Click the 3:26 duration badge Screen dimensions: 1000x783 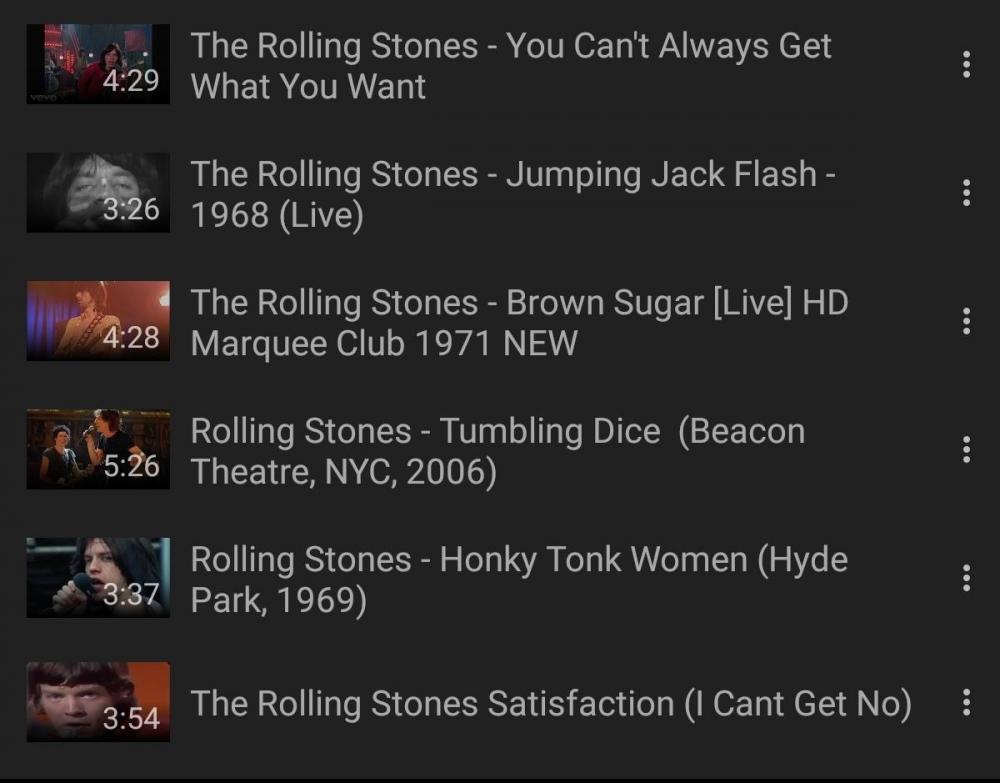coord(131,209)
